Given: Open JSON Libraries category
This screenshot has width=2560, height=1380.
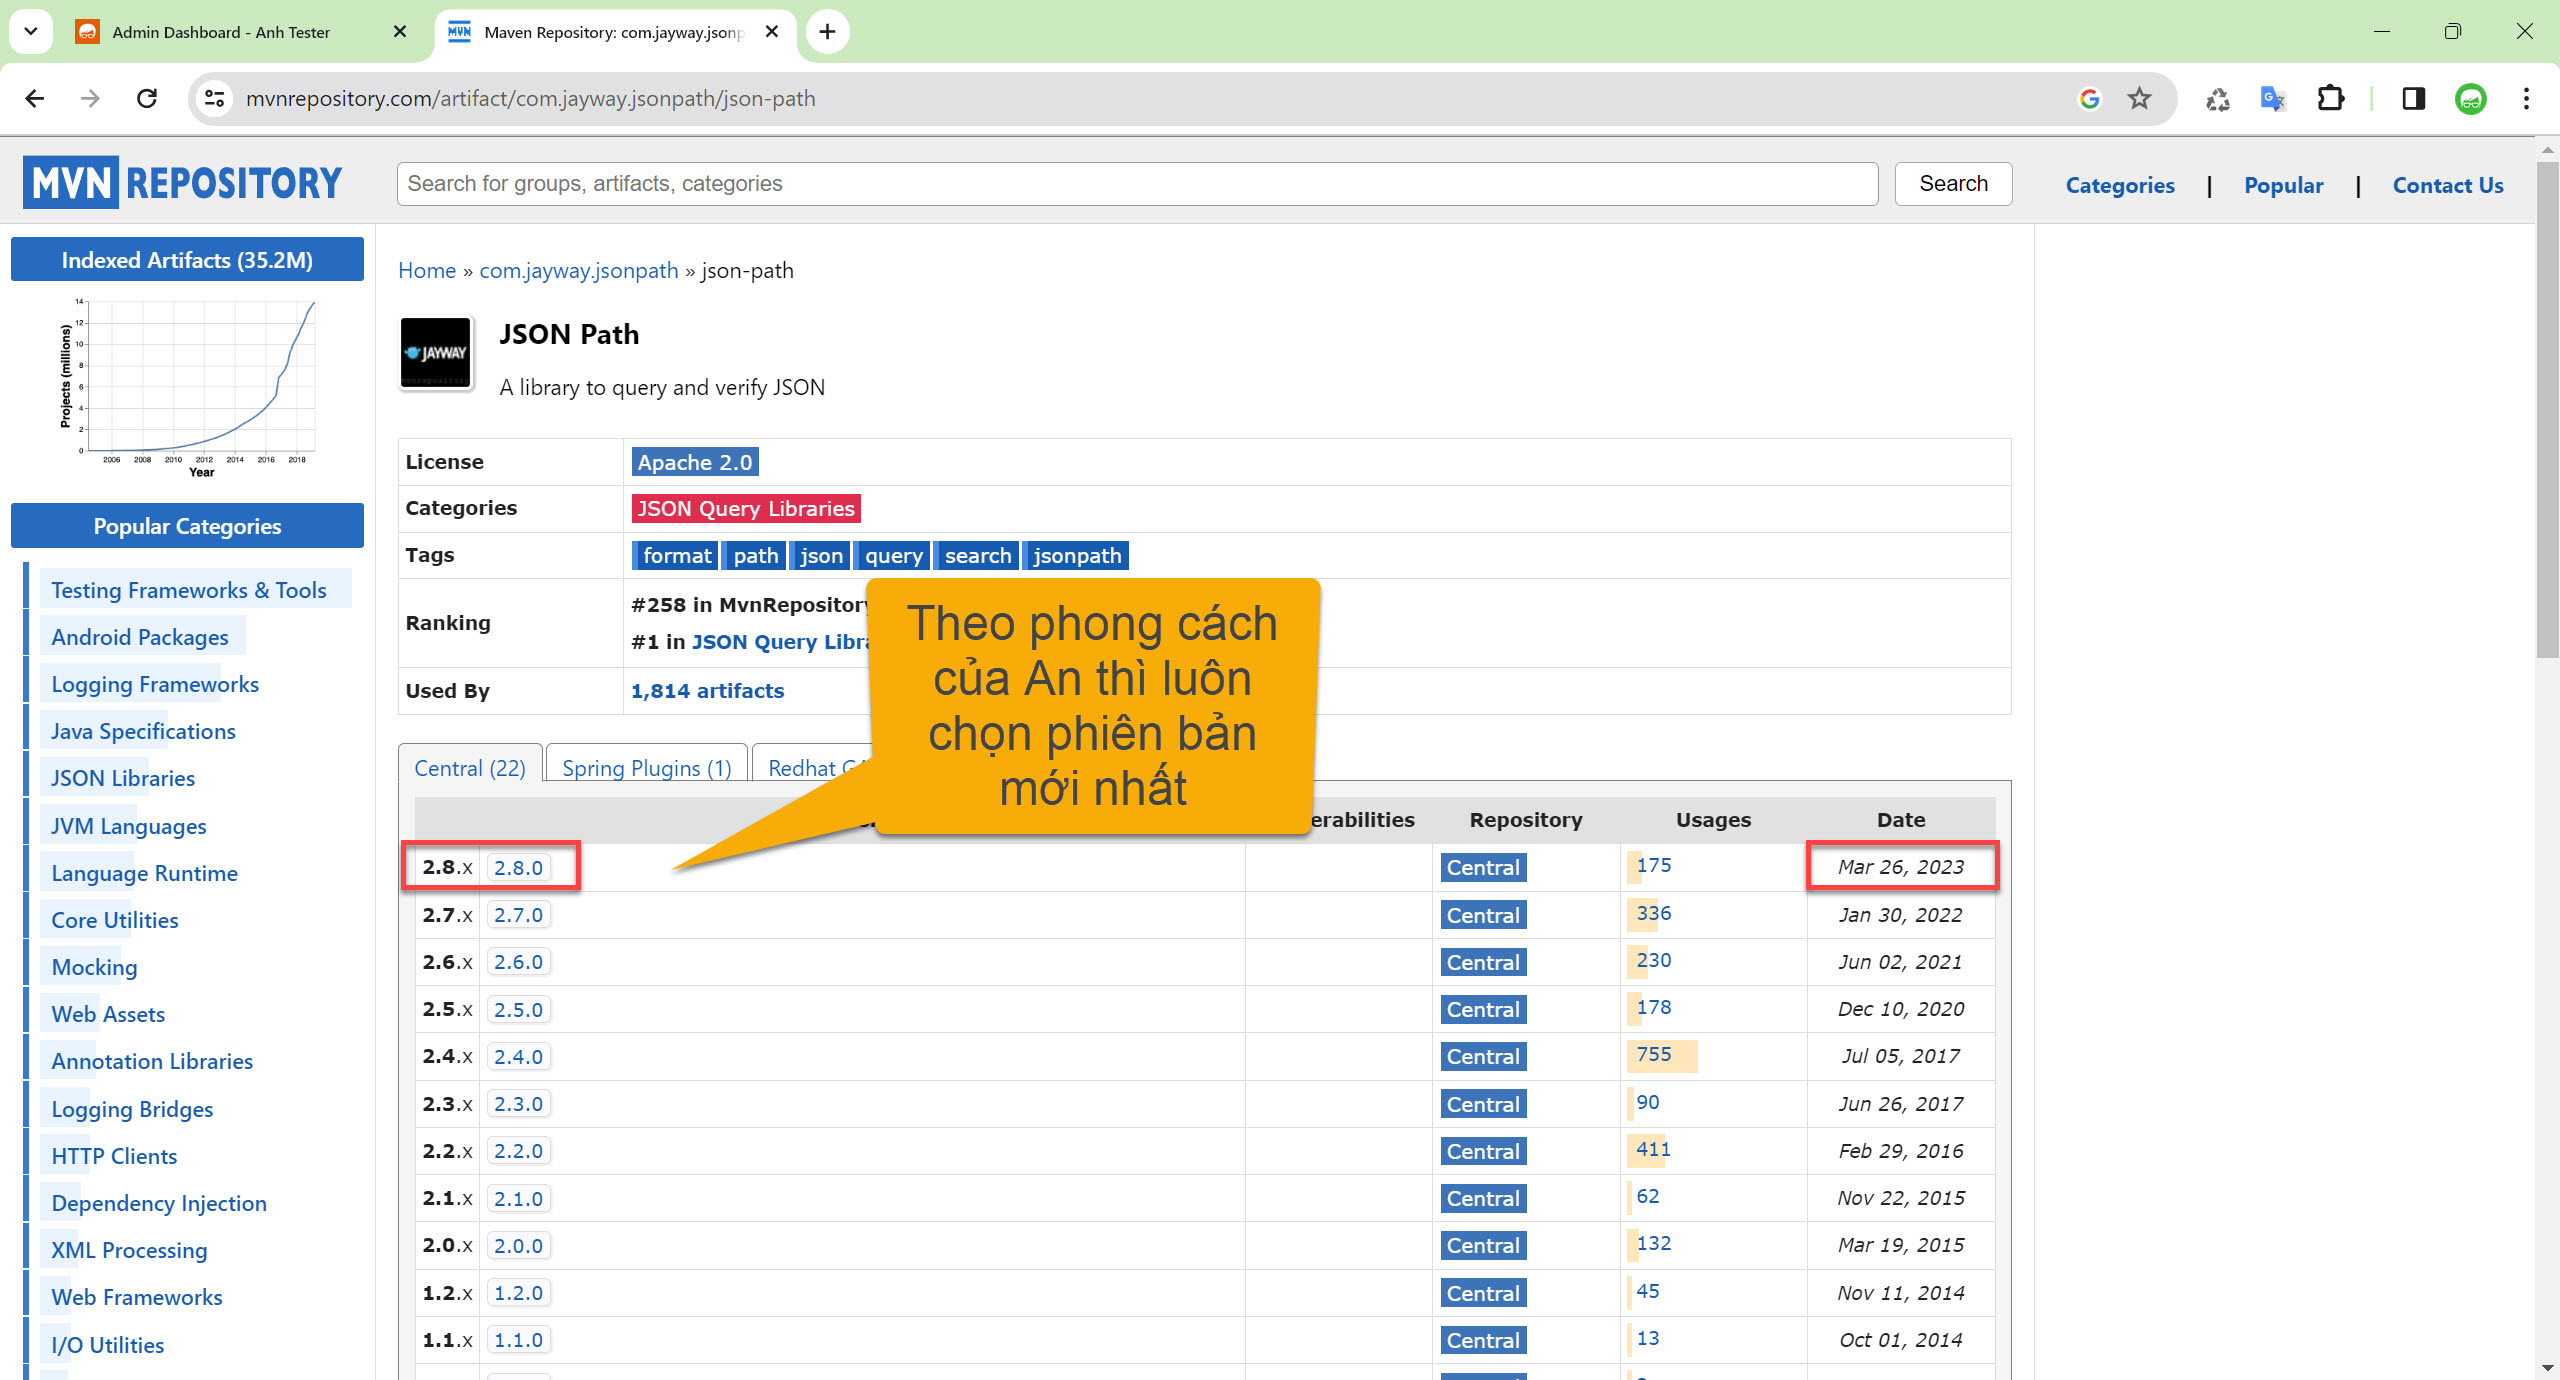Looking at the screenshot, I should [x=123, y=778].
